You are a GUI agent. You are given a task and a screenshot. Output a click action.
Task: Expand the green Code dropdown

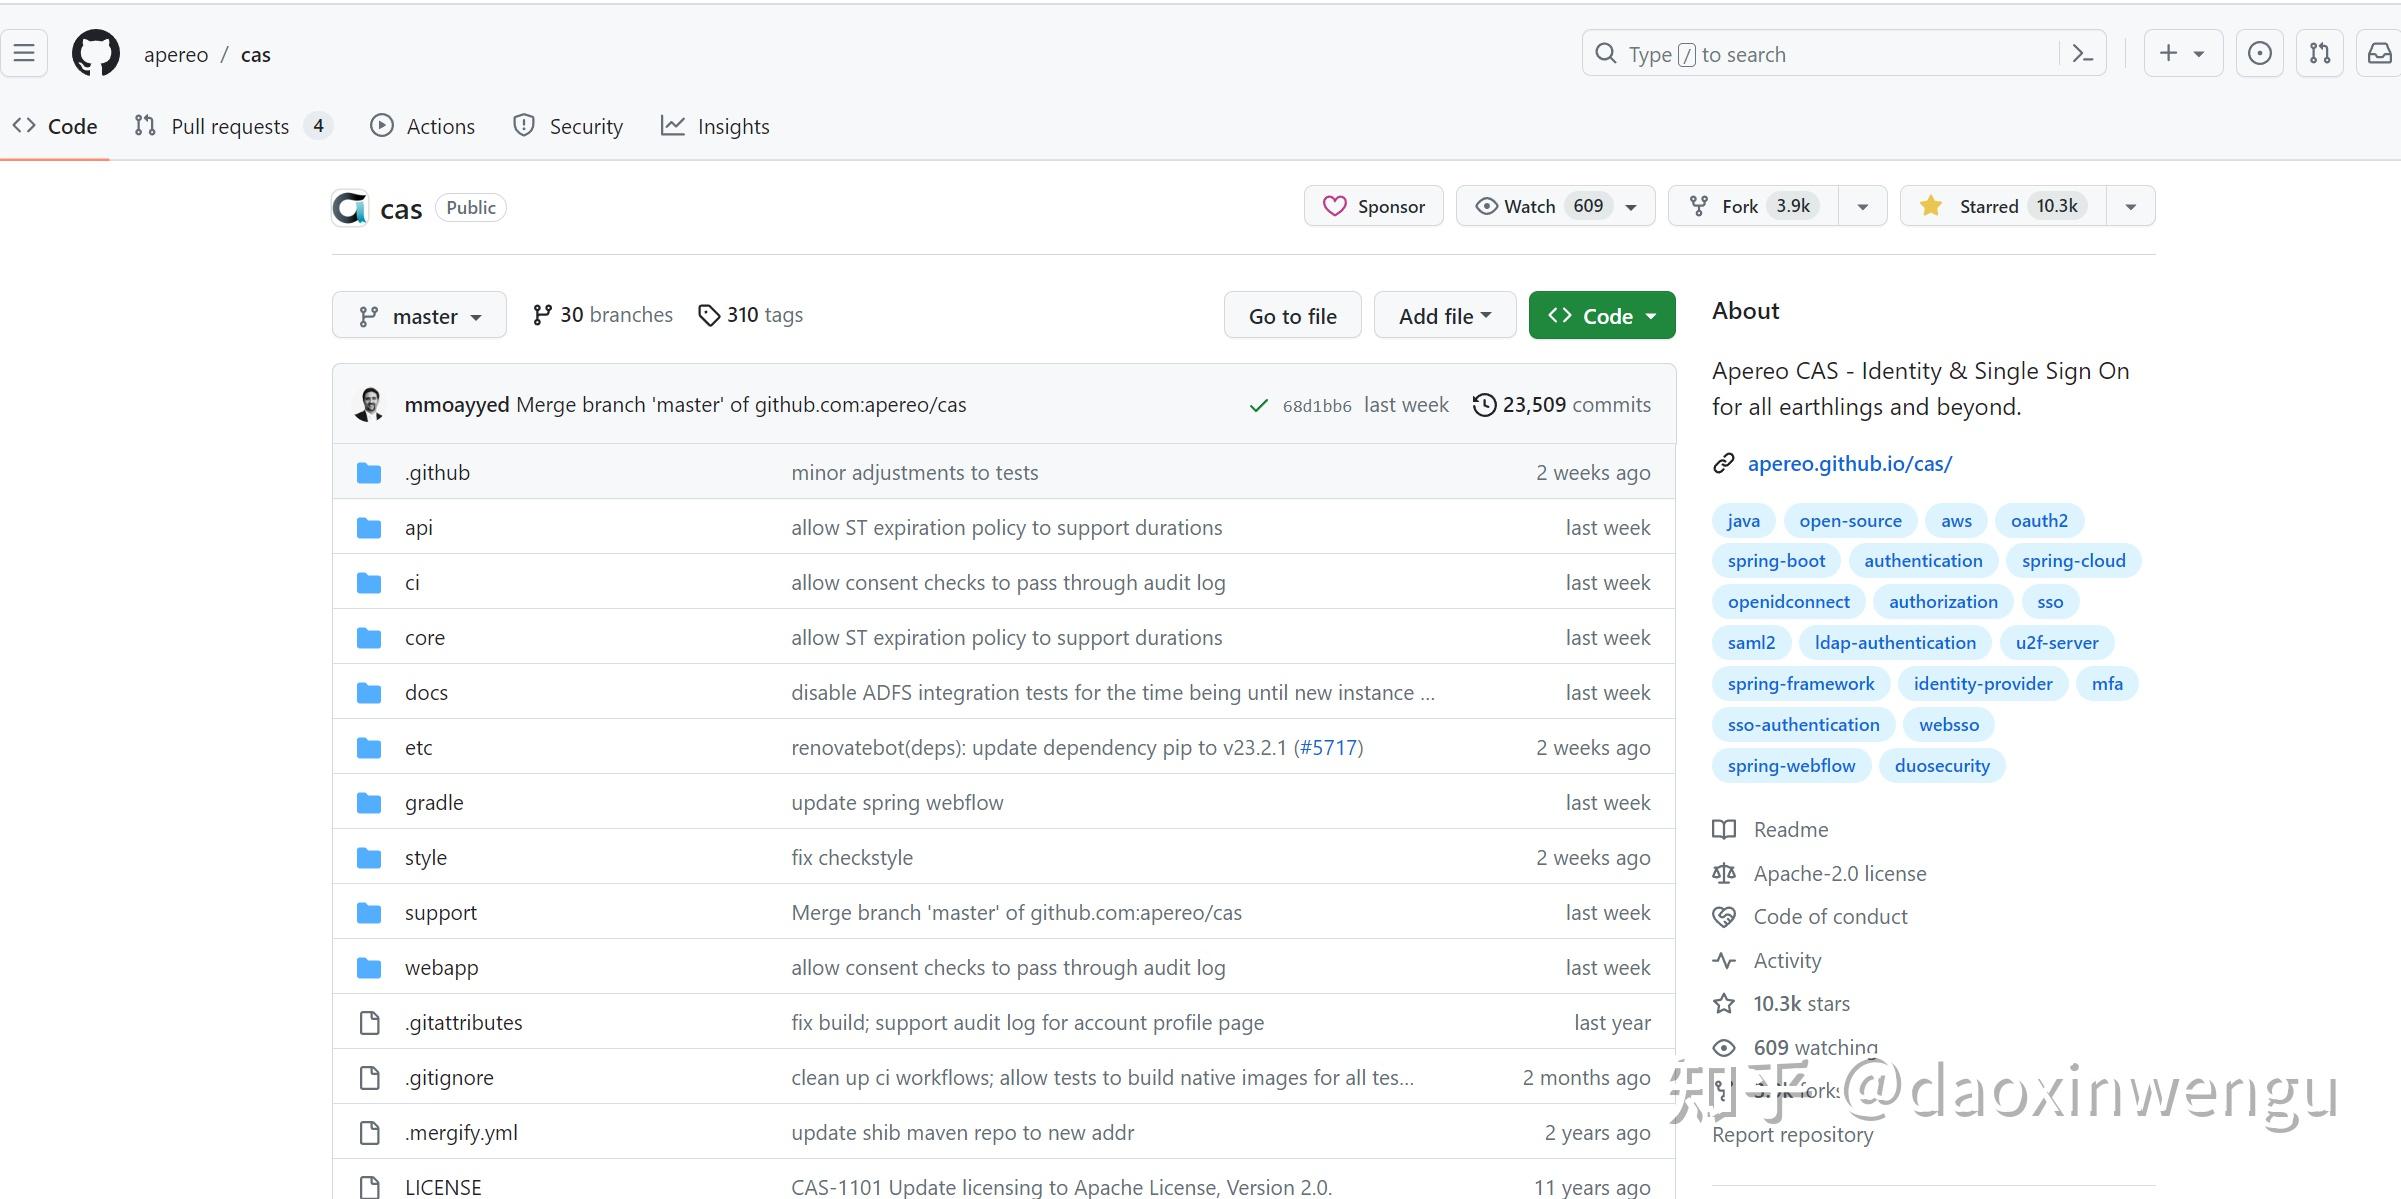click(1601, 316)
